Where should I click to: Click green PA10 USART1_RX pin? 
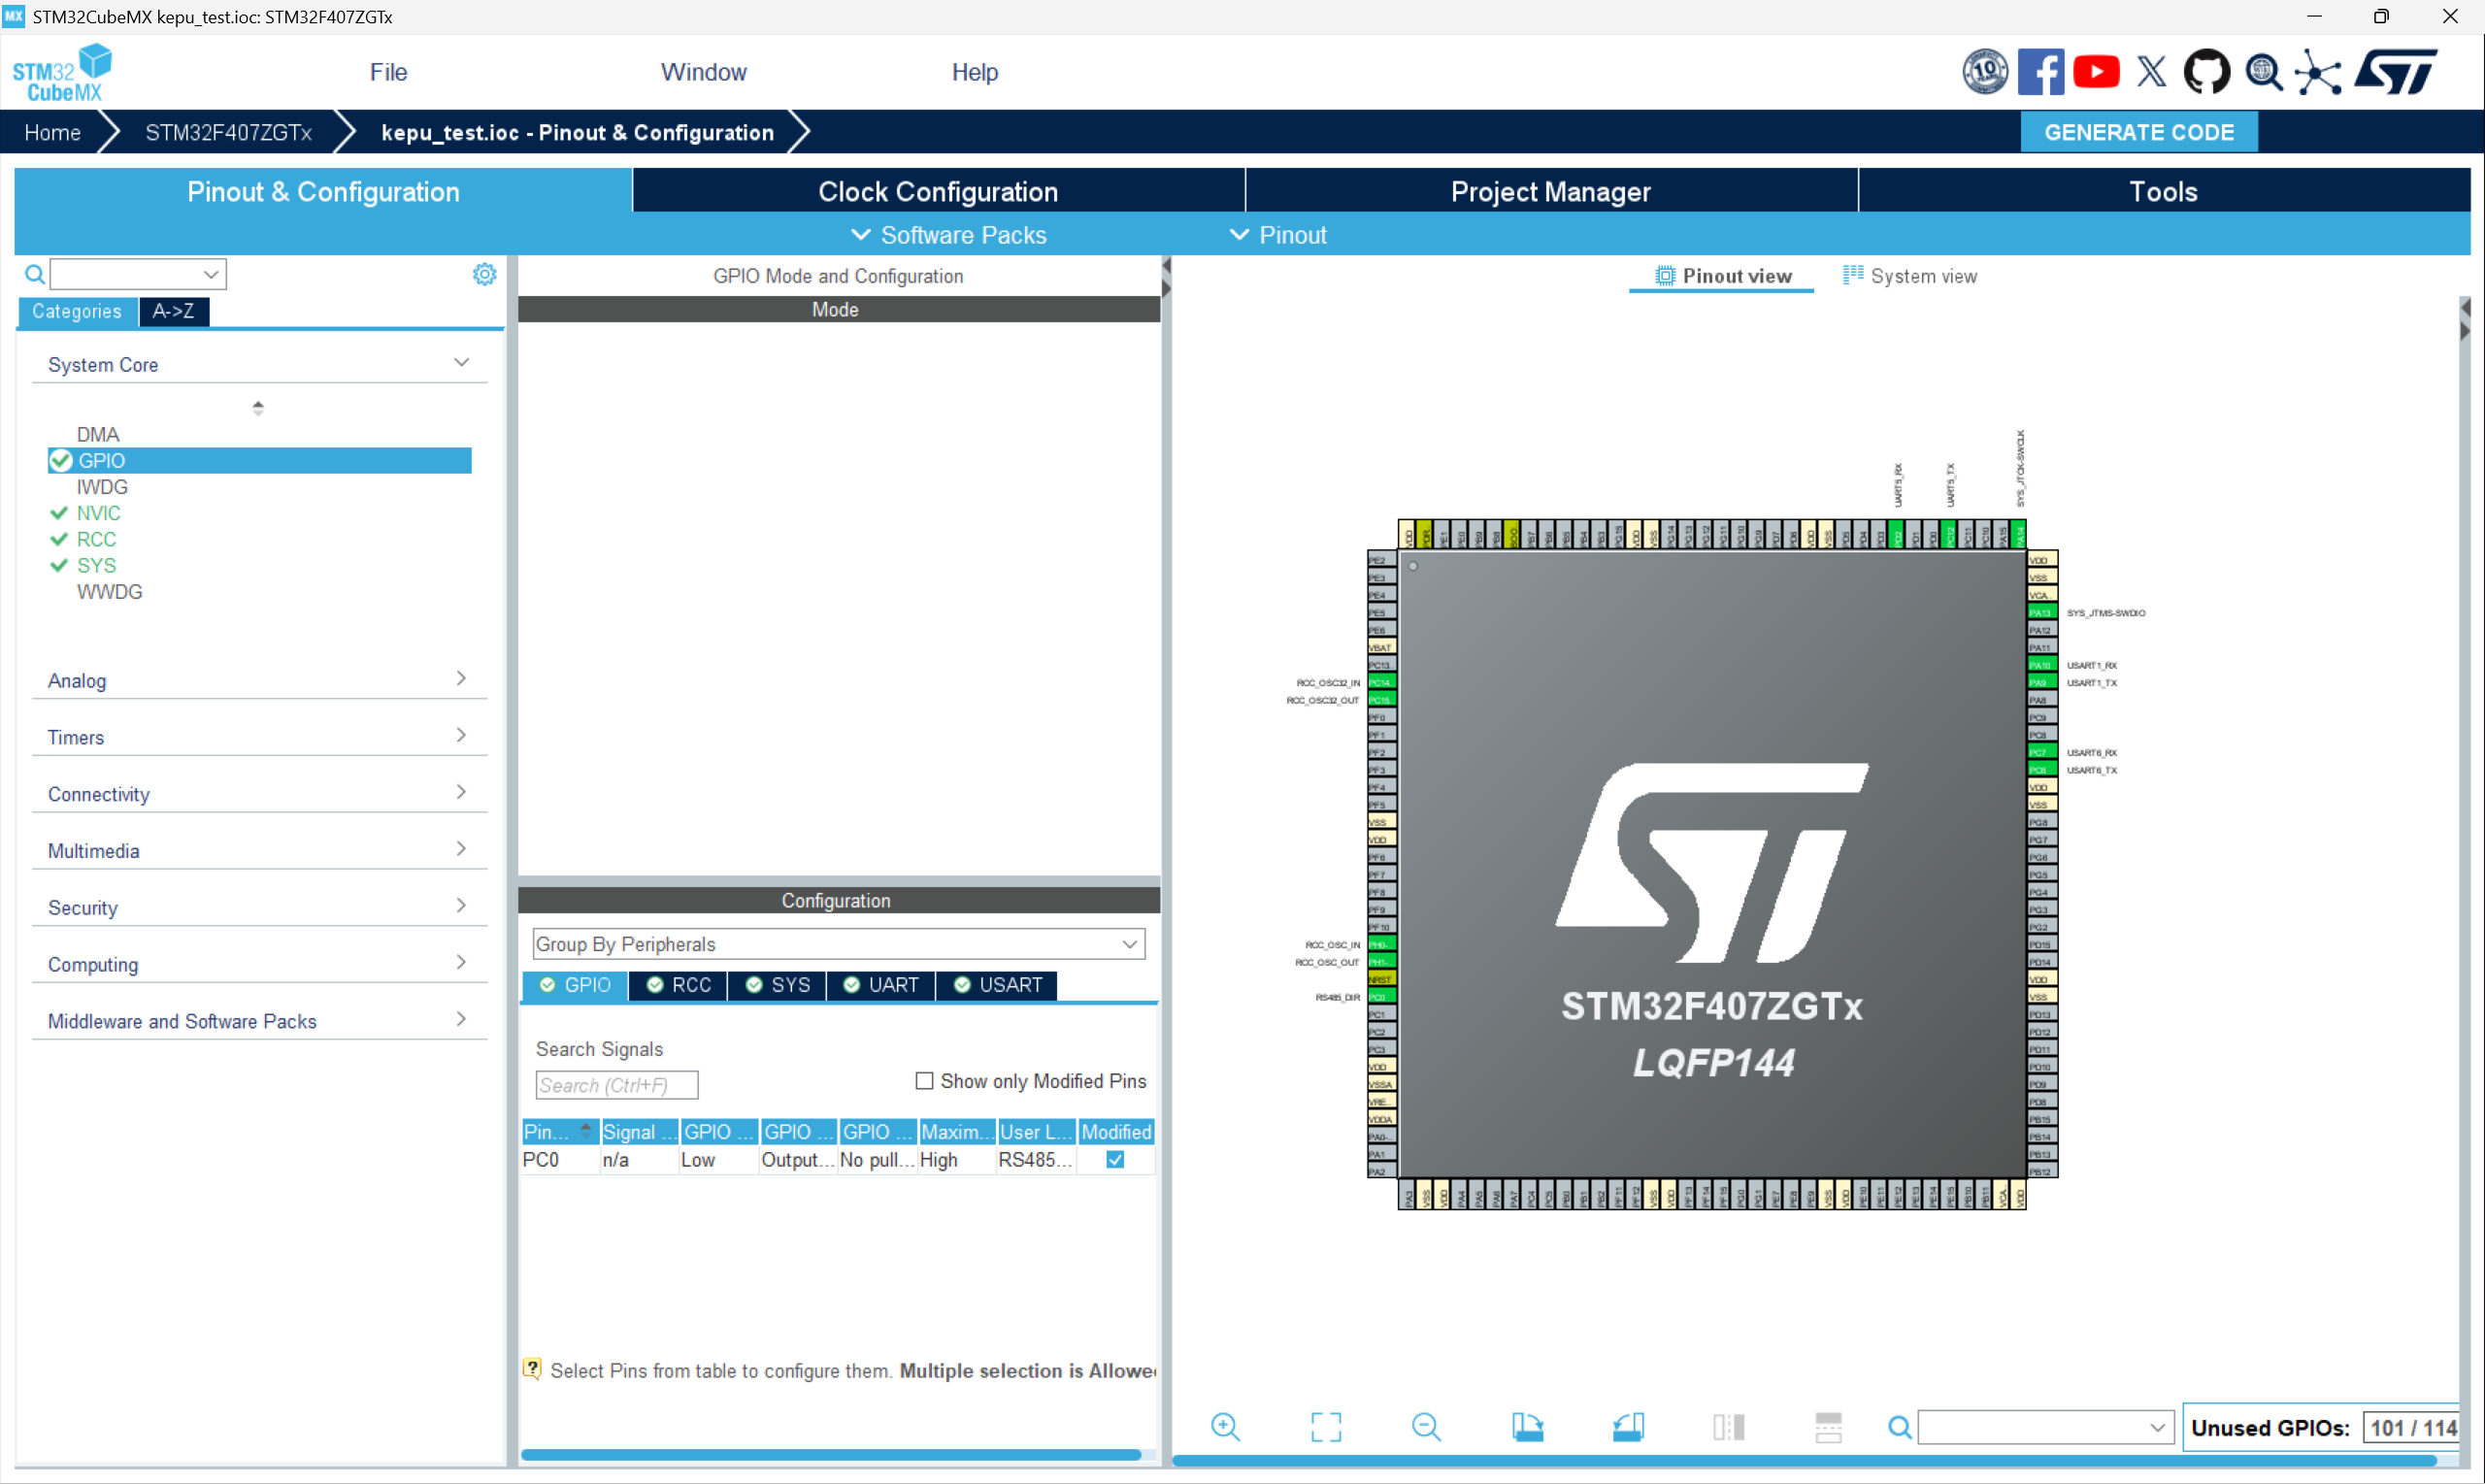click(2040, 665)
